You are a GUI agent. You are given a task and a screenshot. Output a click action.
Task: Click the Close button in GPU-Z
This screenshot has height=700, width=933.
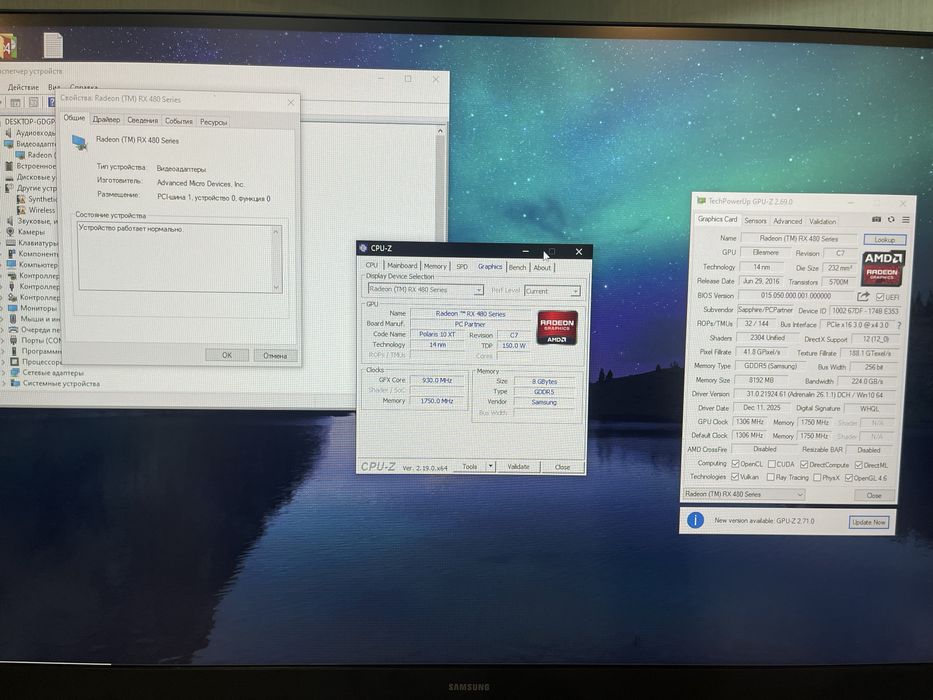click(x=873, y=495)
